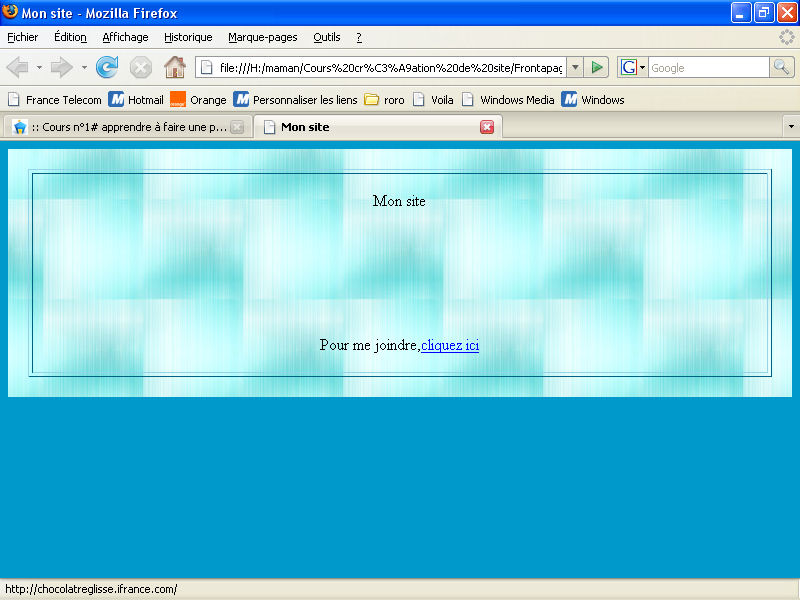Close the Mon site tab
The image size is (800, 600).
point(487,127)
